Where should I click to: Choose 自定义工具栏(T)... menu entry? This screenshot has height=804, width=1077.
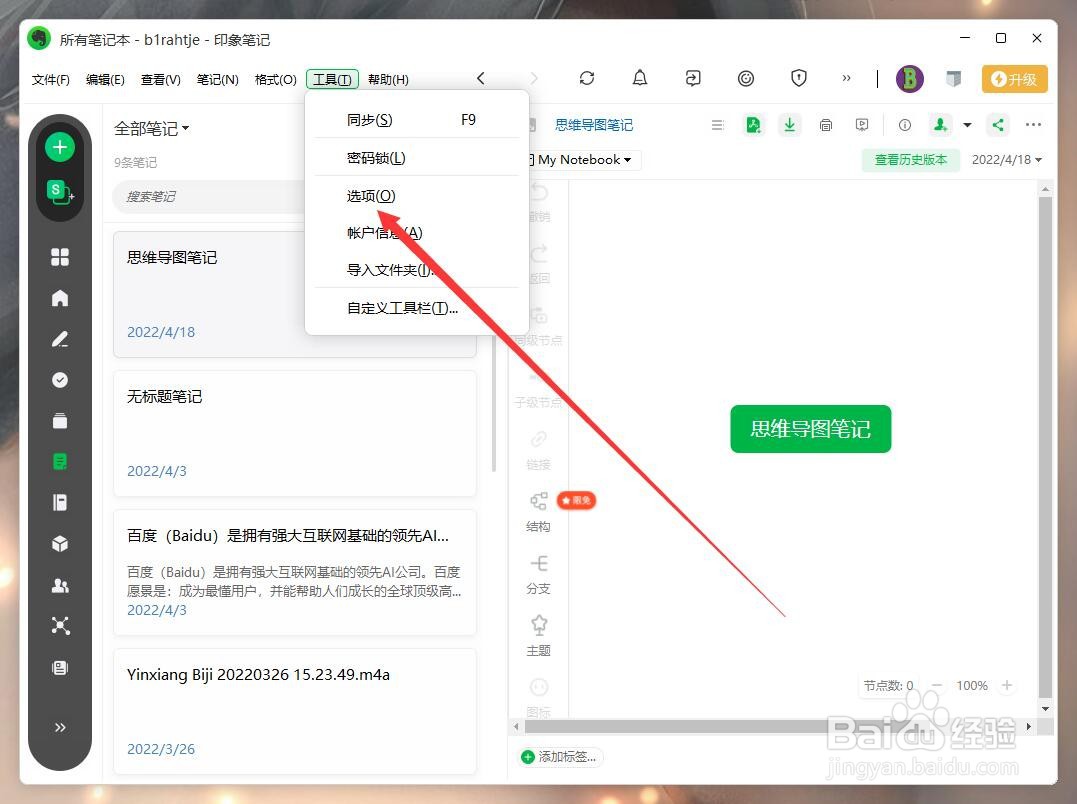click(x=416, y=308)
